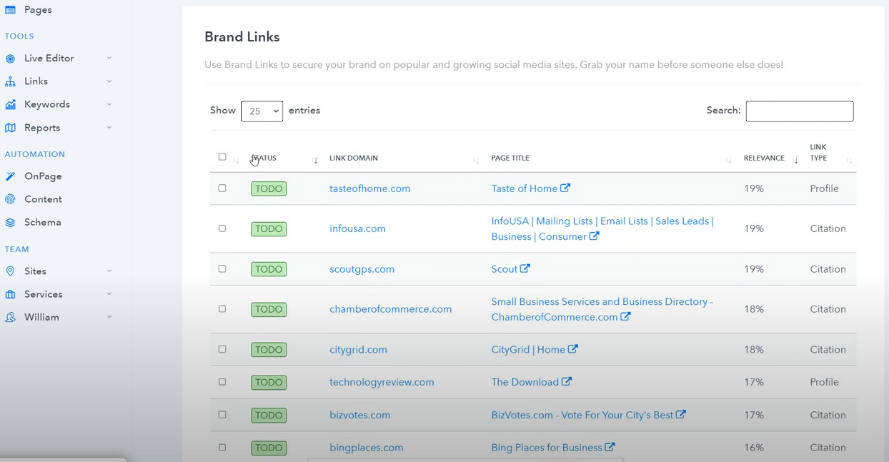Check the infousa.com row checkbox

(222, 228)
